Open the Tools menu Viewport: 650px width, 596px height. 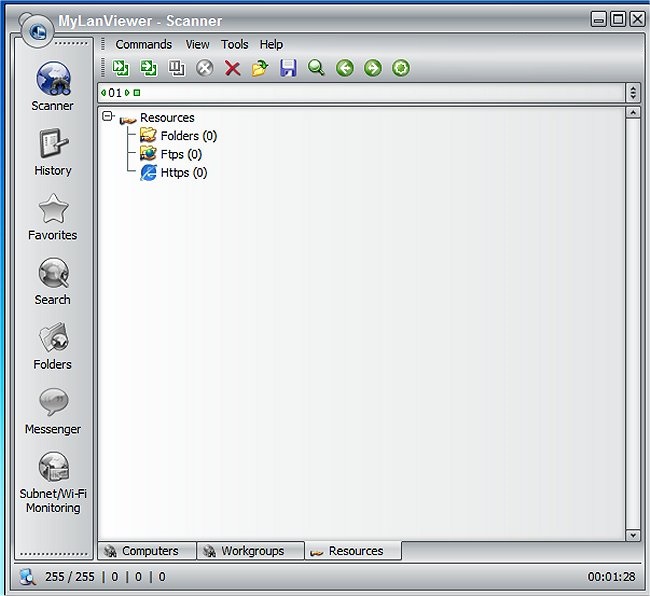235,45
